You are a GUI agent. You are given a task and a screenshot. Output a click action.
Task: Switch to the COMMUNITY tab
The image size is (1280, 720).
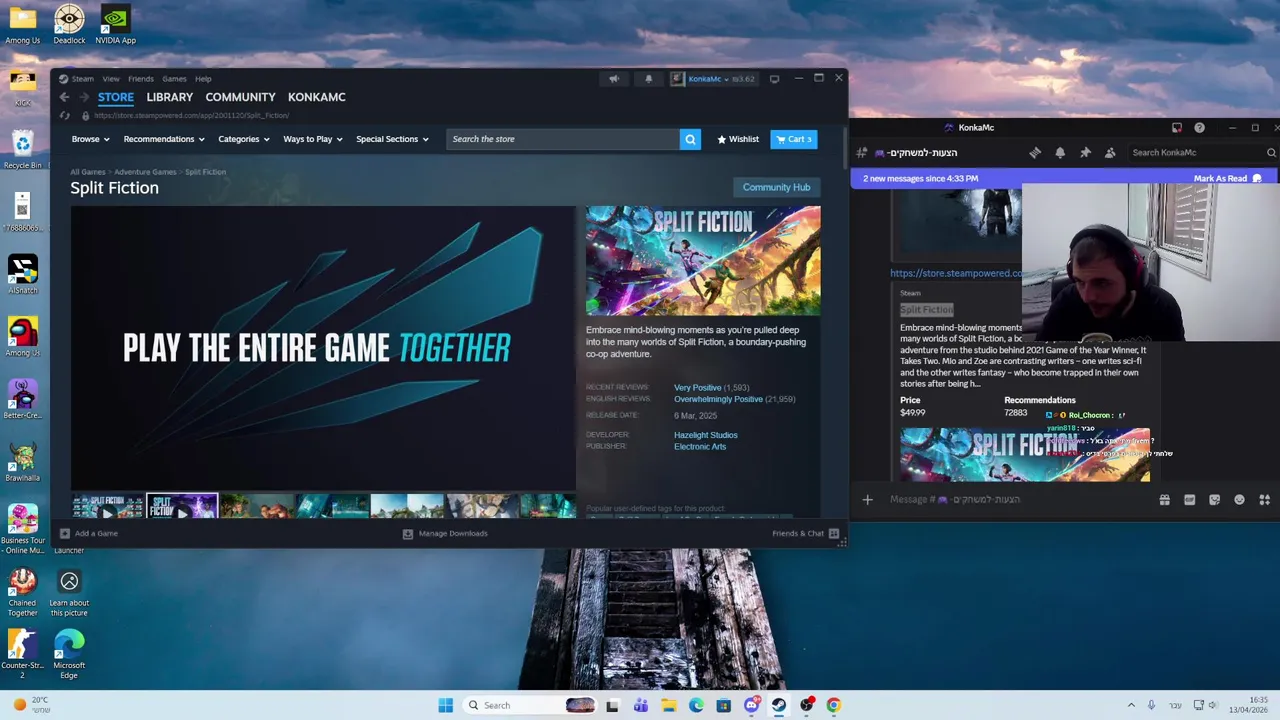[x=240, y=97]
